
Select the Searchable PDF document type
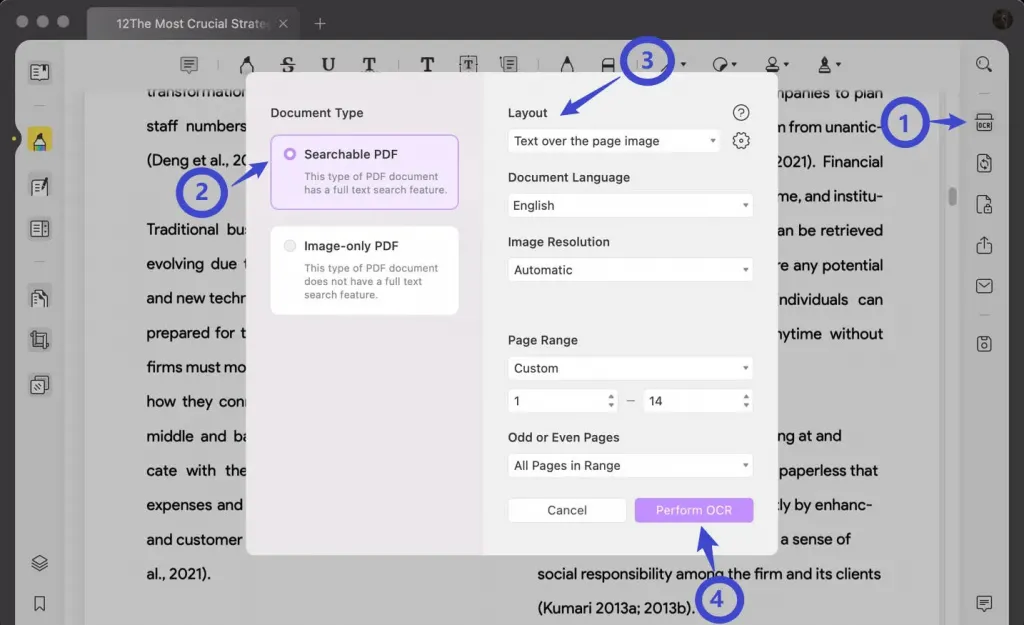[x=364, y=171]
